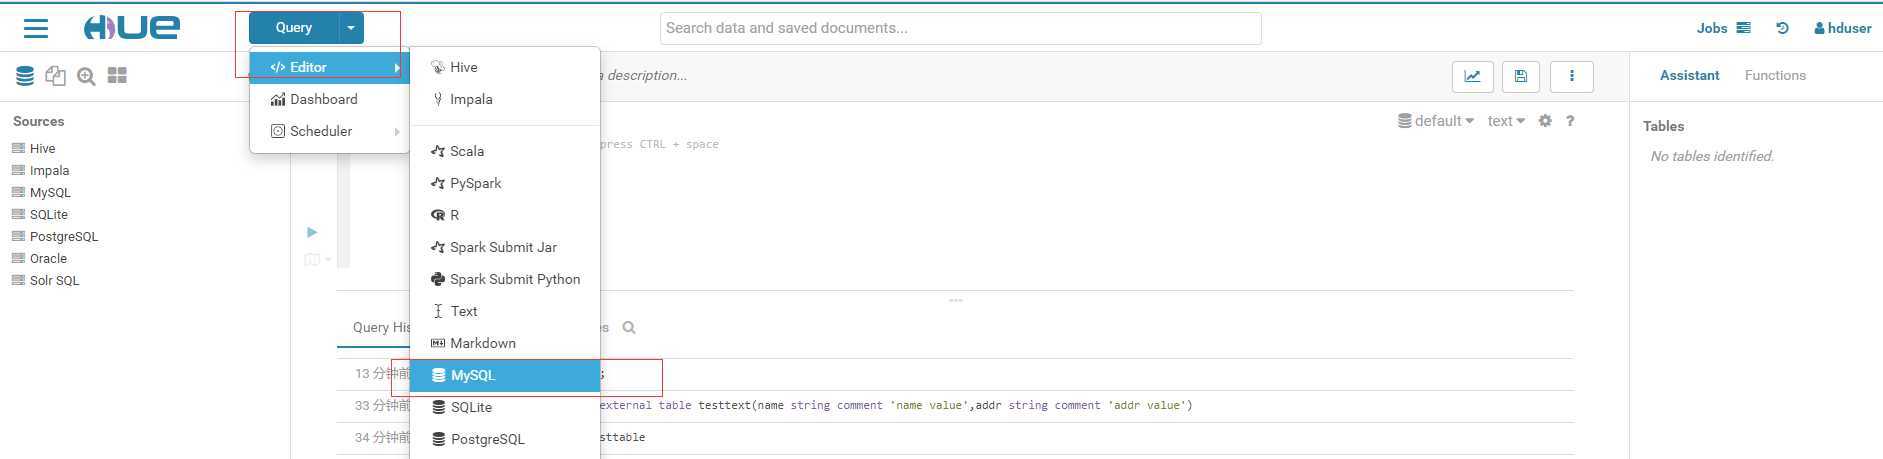Screen dimensions: 1883x459
Task: Choose the Hive editor
Action: tap(505, 67)
